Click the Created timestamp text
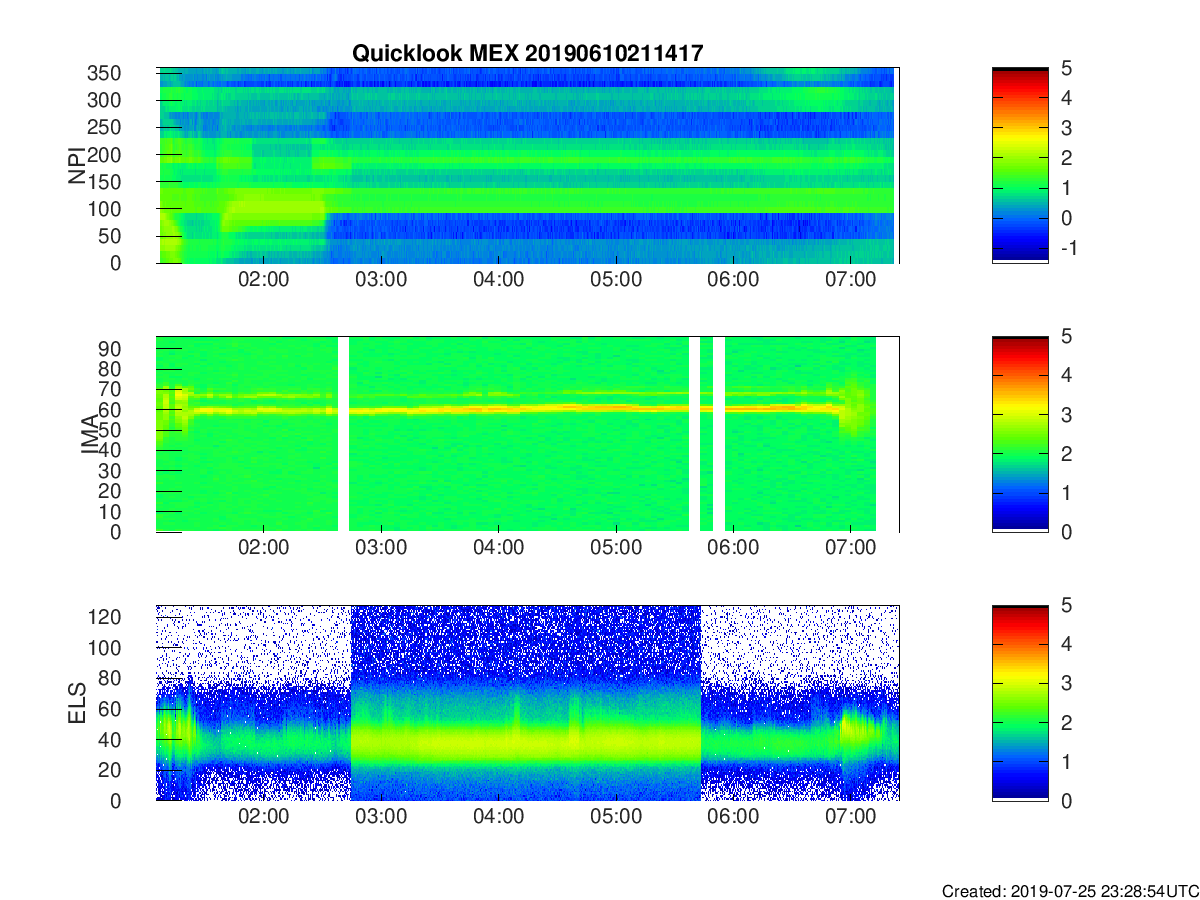 [1069, 890]
